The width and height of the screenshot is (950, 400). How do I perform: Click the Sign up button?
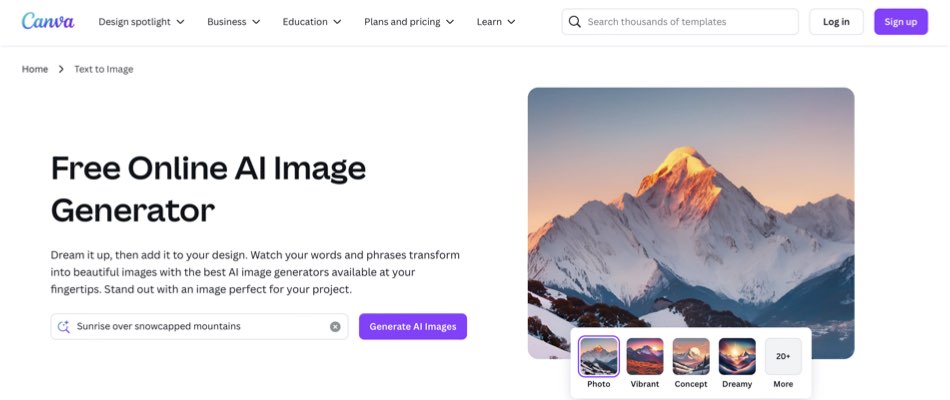(900, 22)
